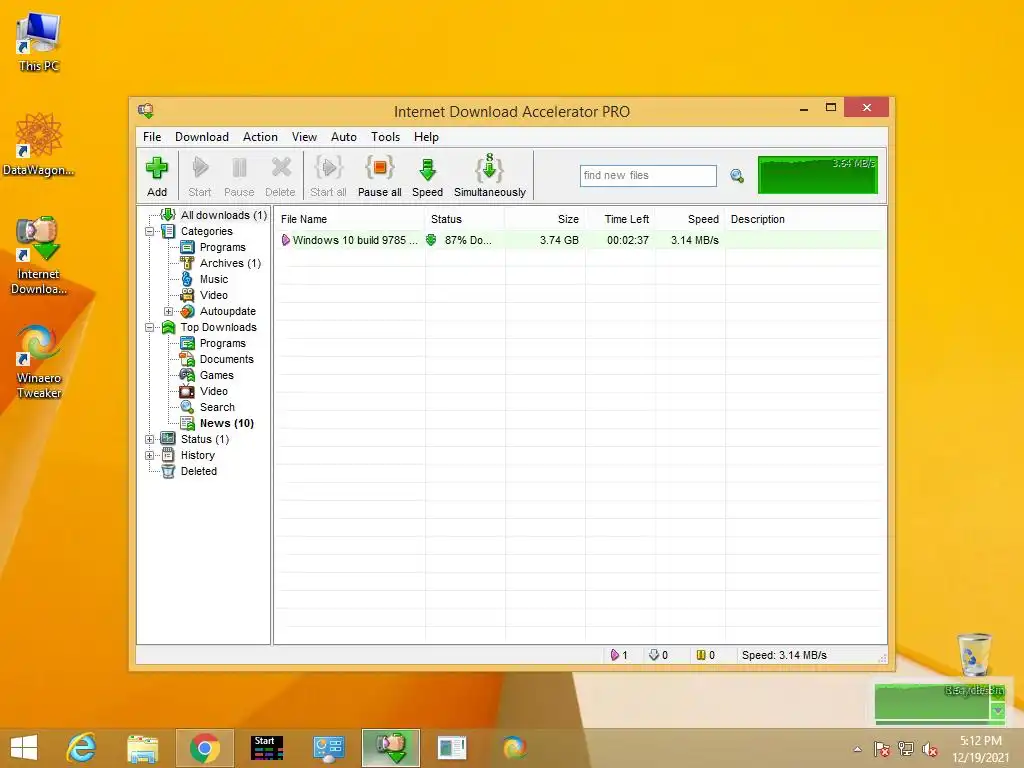The height and width of the screenshot is (768, 1024).
Task: Click the floating desktop speed widget
Action: 940,703
